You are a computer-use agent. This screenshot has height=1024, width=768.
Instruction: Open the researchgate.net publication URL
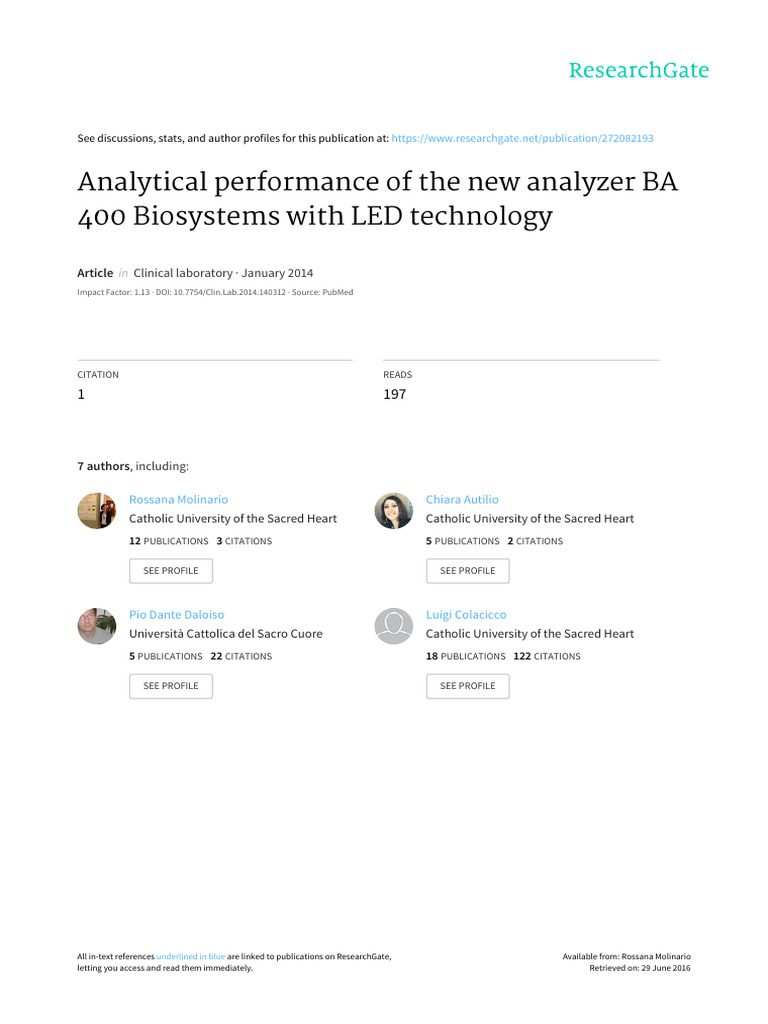[x=522, y=138]
